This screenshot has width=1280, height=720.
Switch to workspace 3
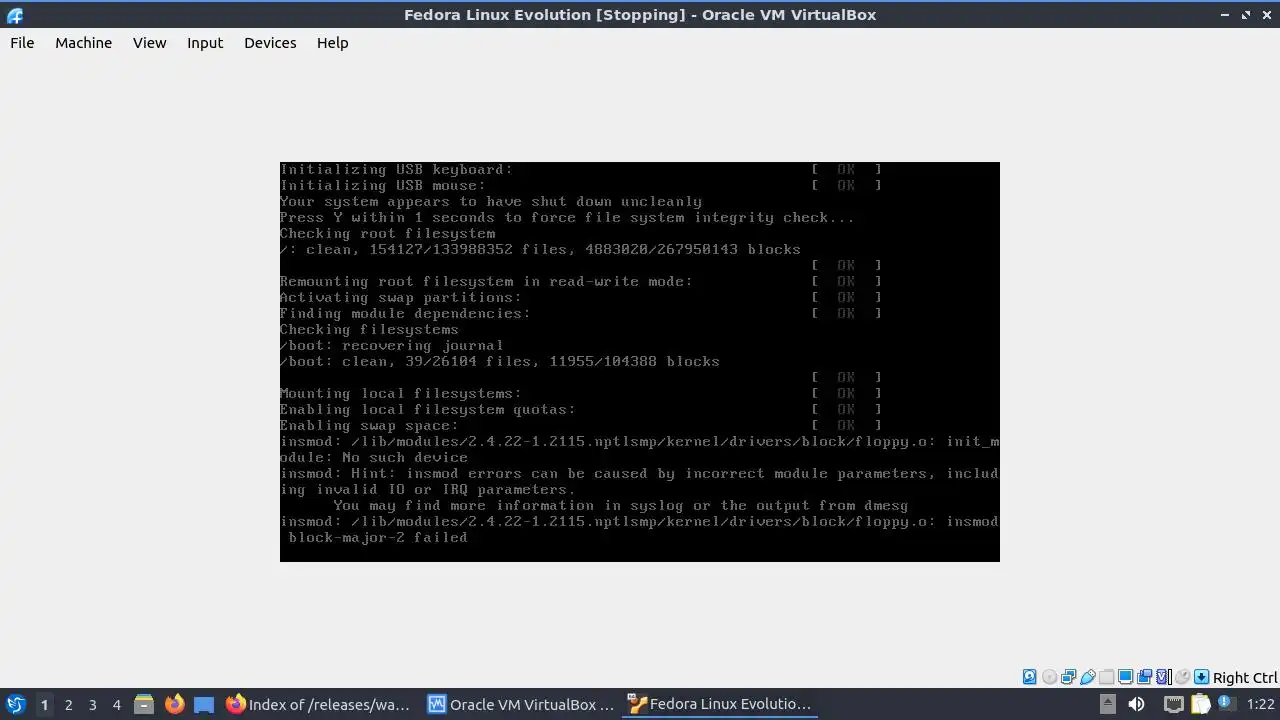coord(92,704)
